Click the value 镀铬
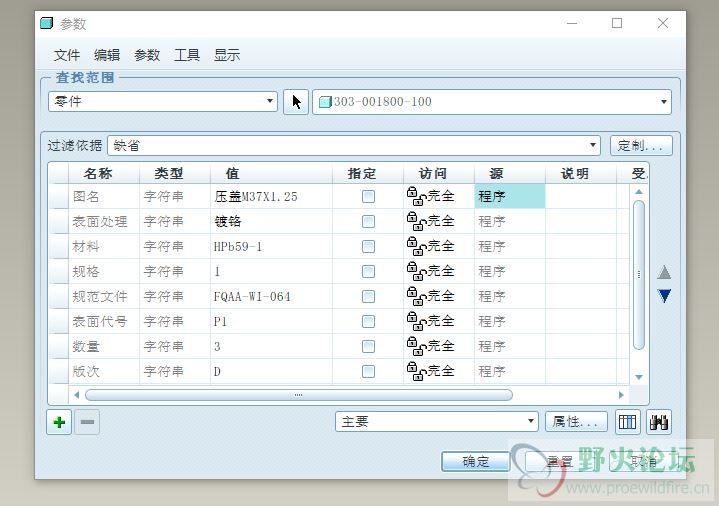Screen dimensions: 719x506 click(x=228, y=222)
